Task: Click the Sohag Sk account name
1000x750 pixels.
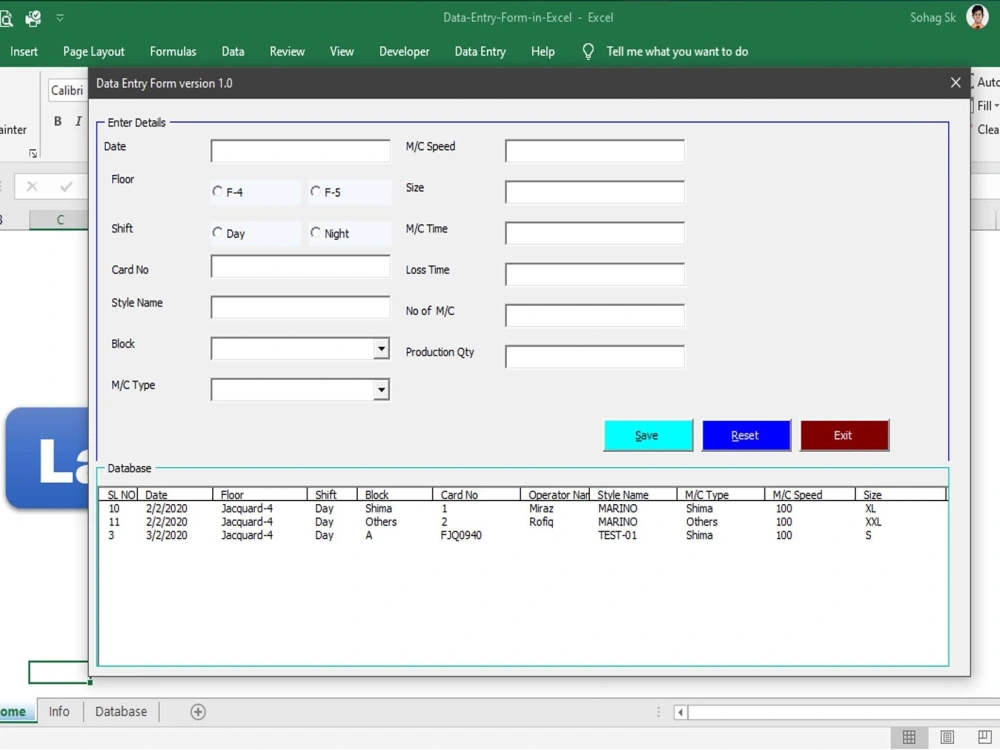Action: click(x=932, y=18)
